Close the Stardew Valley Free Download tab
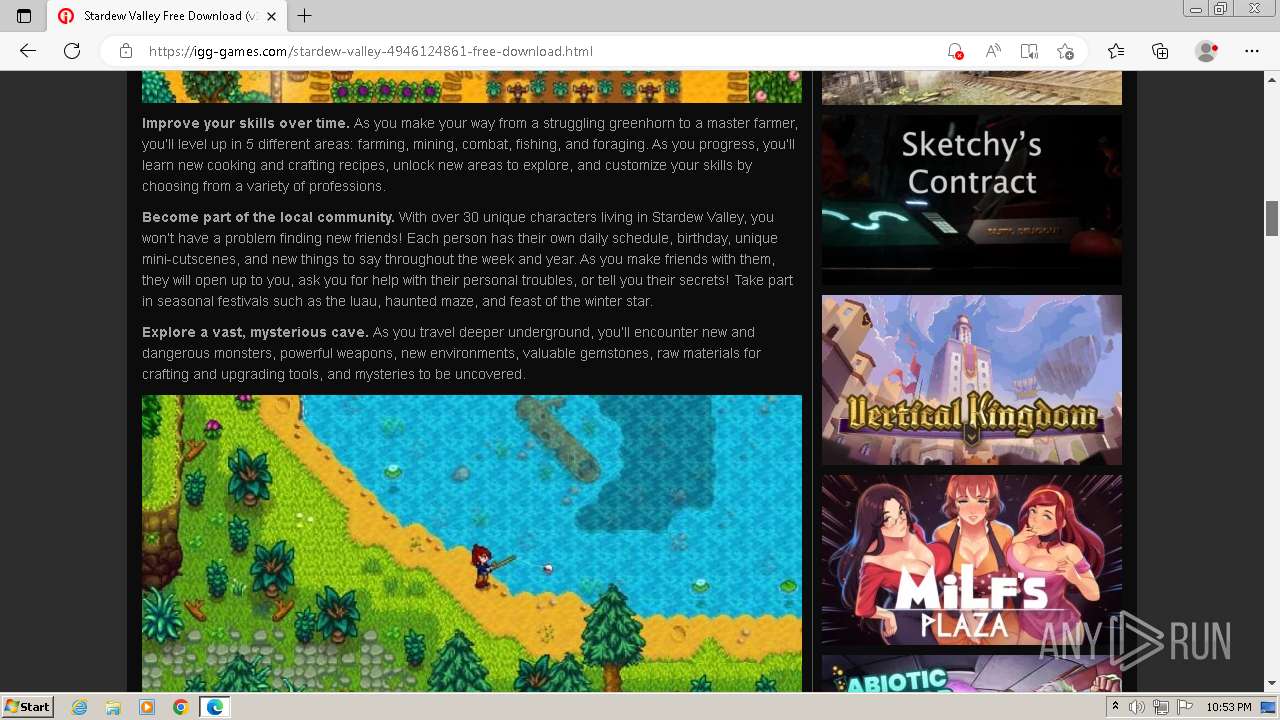The height and width of the screenshot is (720, 1280). 271,16
